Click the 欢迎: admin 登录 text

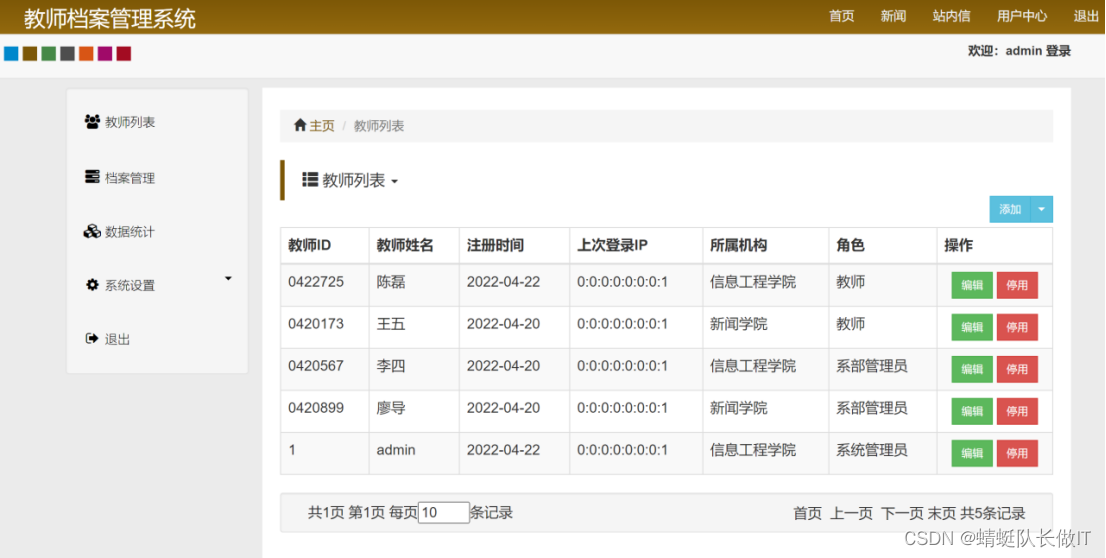1019,51
